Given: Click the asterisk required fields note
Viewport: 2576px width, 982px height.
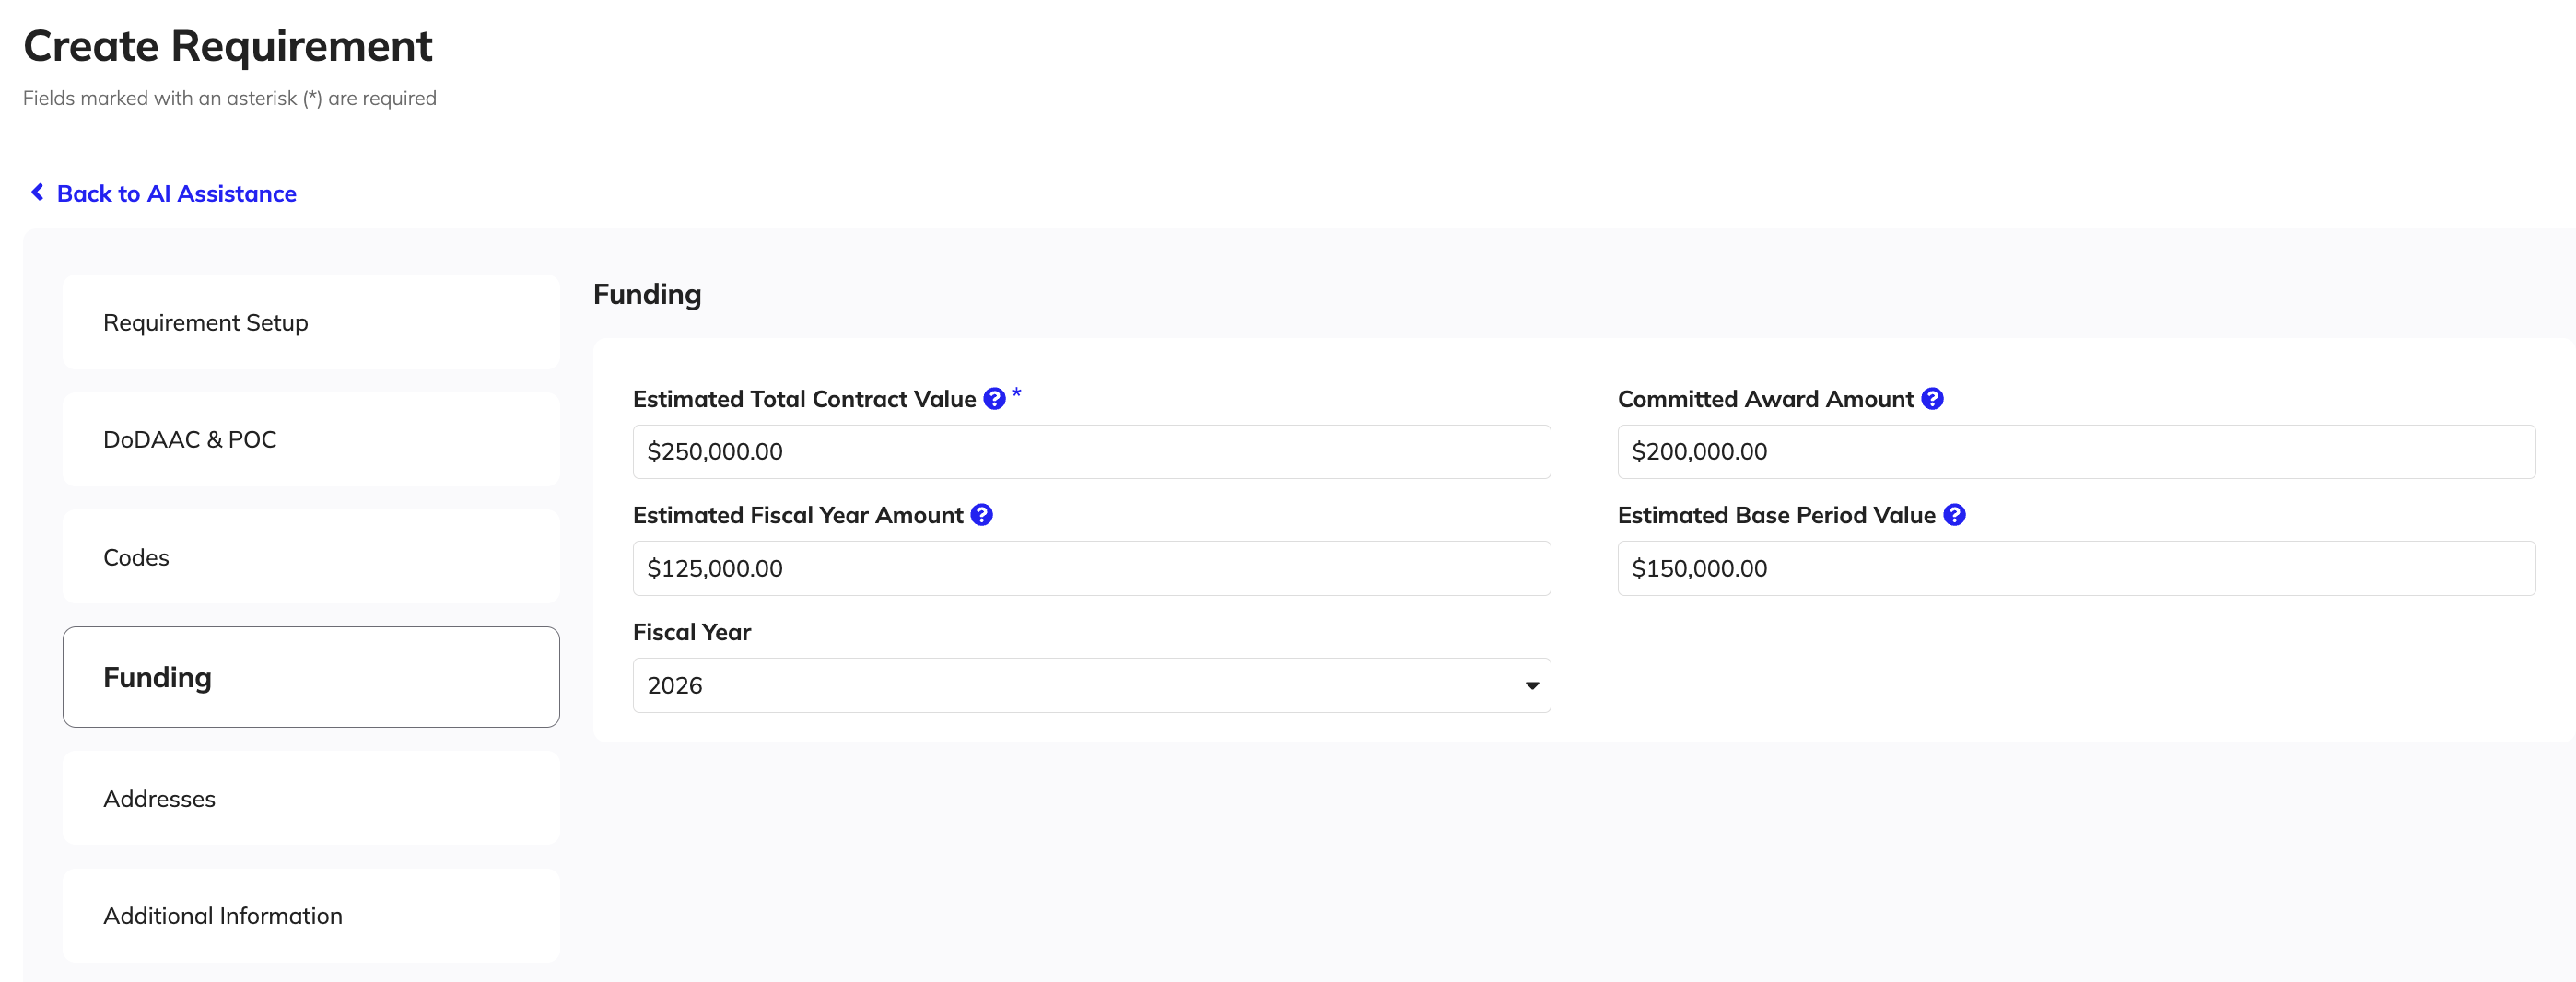Looking at the screenshot, I should tap(230, 98).
